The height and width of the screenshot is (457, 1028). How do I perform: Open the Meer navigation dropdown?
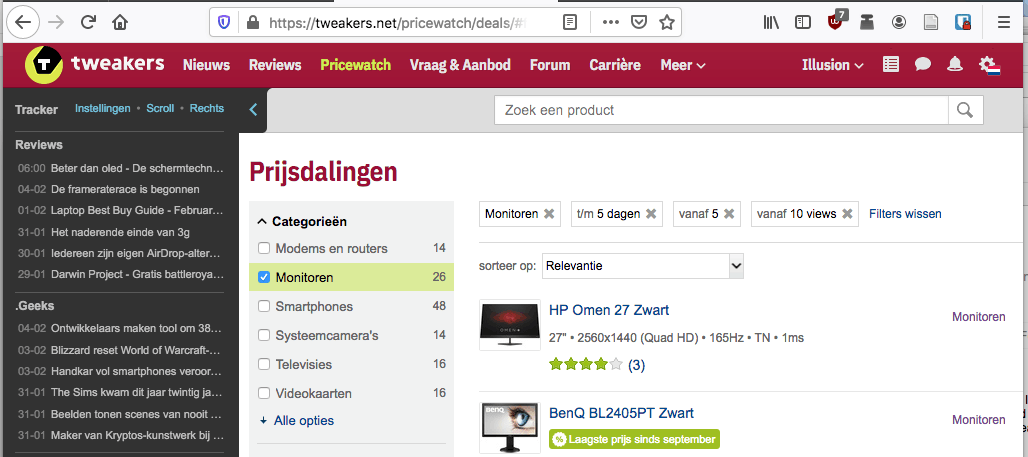pyautogui.click(x=682, y=65)
